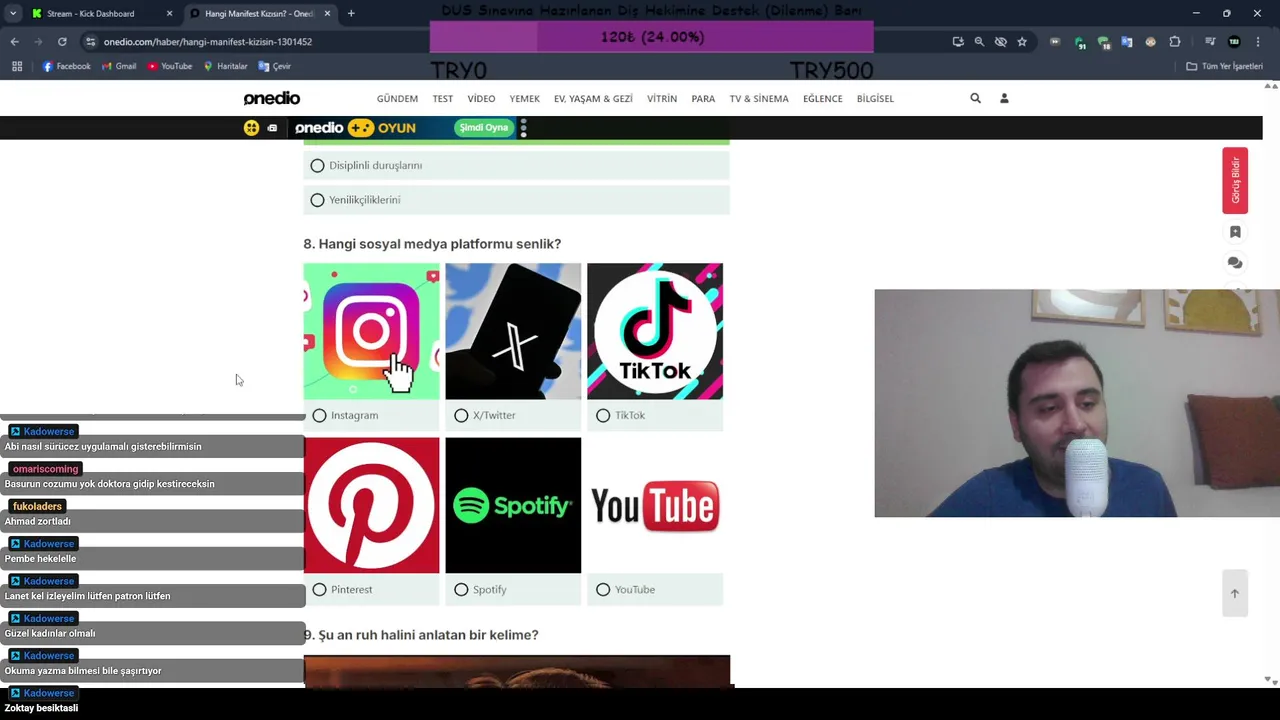Open the PARA menu item
The image size is (1280, 720).
[703, 99]
